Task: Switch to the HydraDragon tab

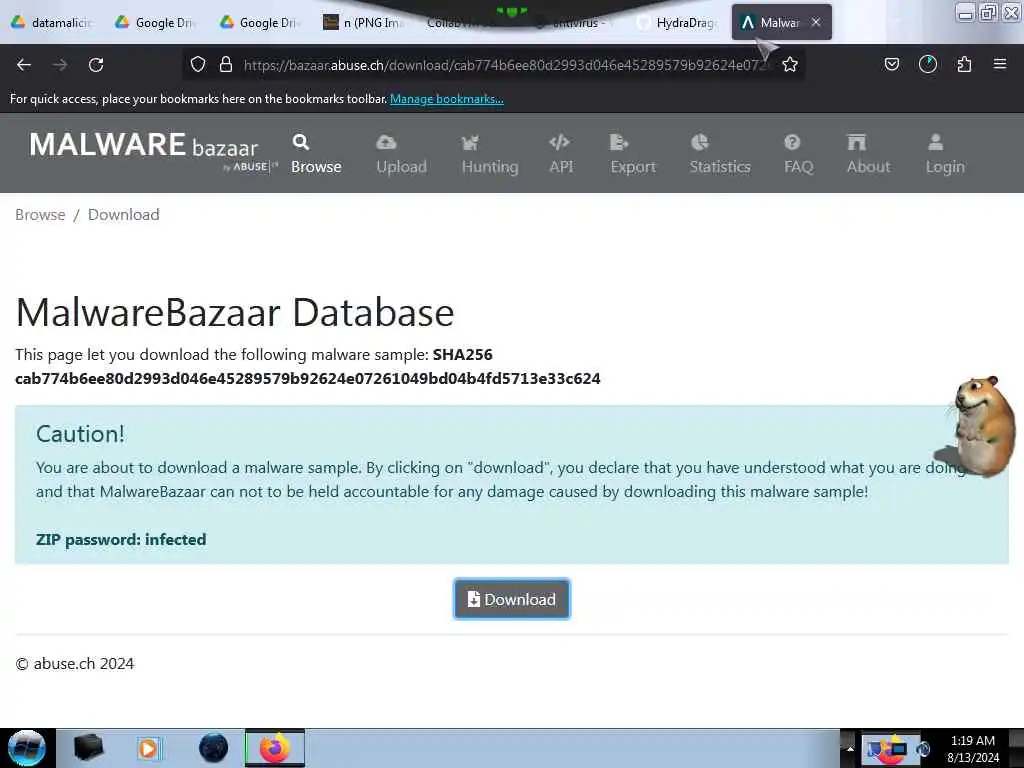Action: [678, 22]
